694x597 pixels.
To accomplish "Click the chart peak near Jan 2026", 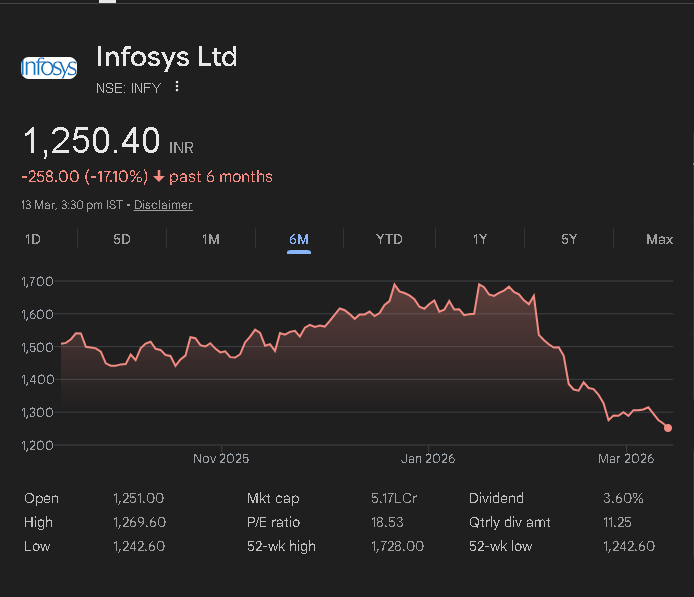I will (x=395, y=285).
